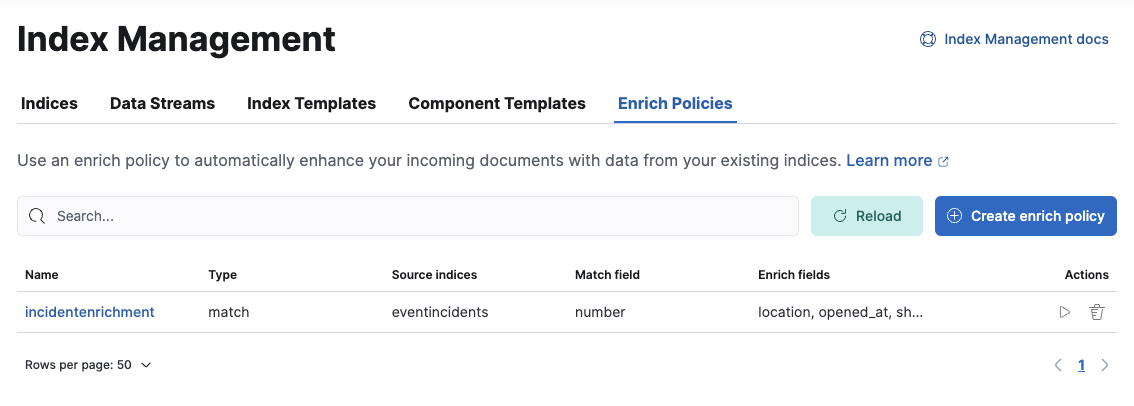The width and height of the screenshot is (1134, 406).
Task: Select page number 1 in pagination
Action: pos(1081,365)
